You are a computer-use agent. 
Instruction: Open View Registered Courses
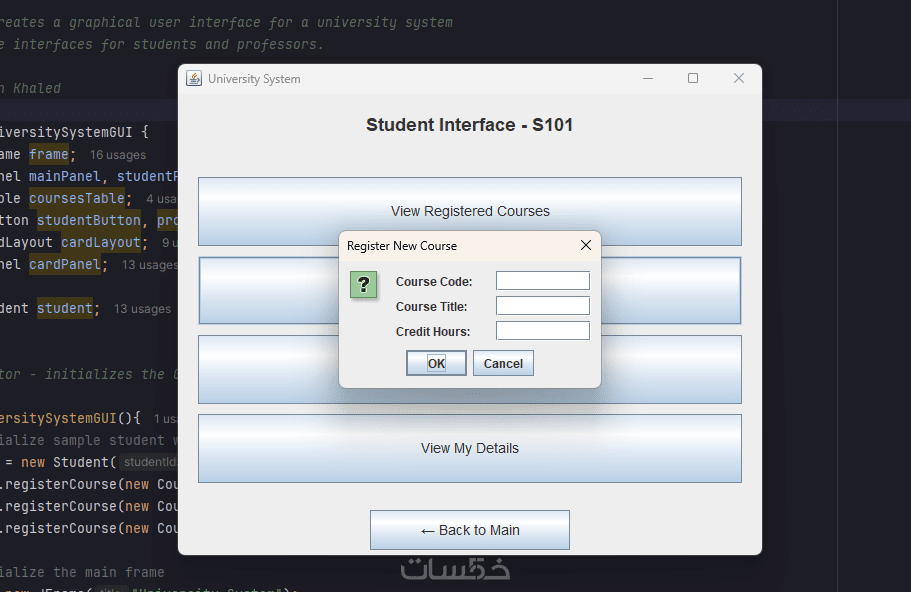[470, 211]
